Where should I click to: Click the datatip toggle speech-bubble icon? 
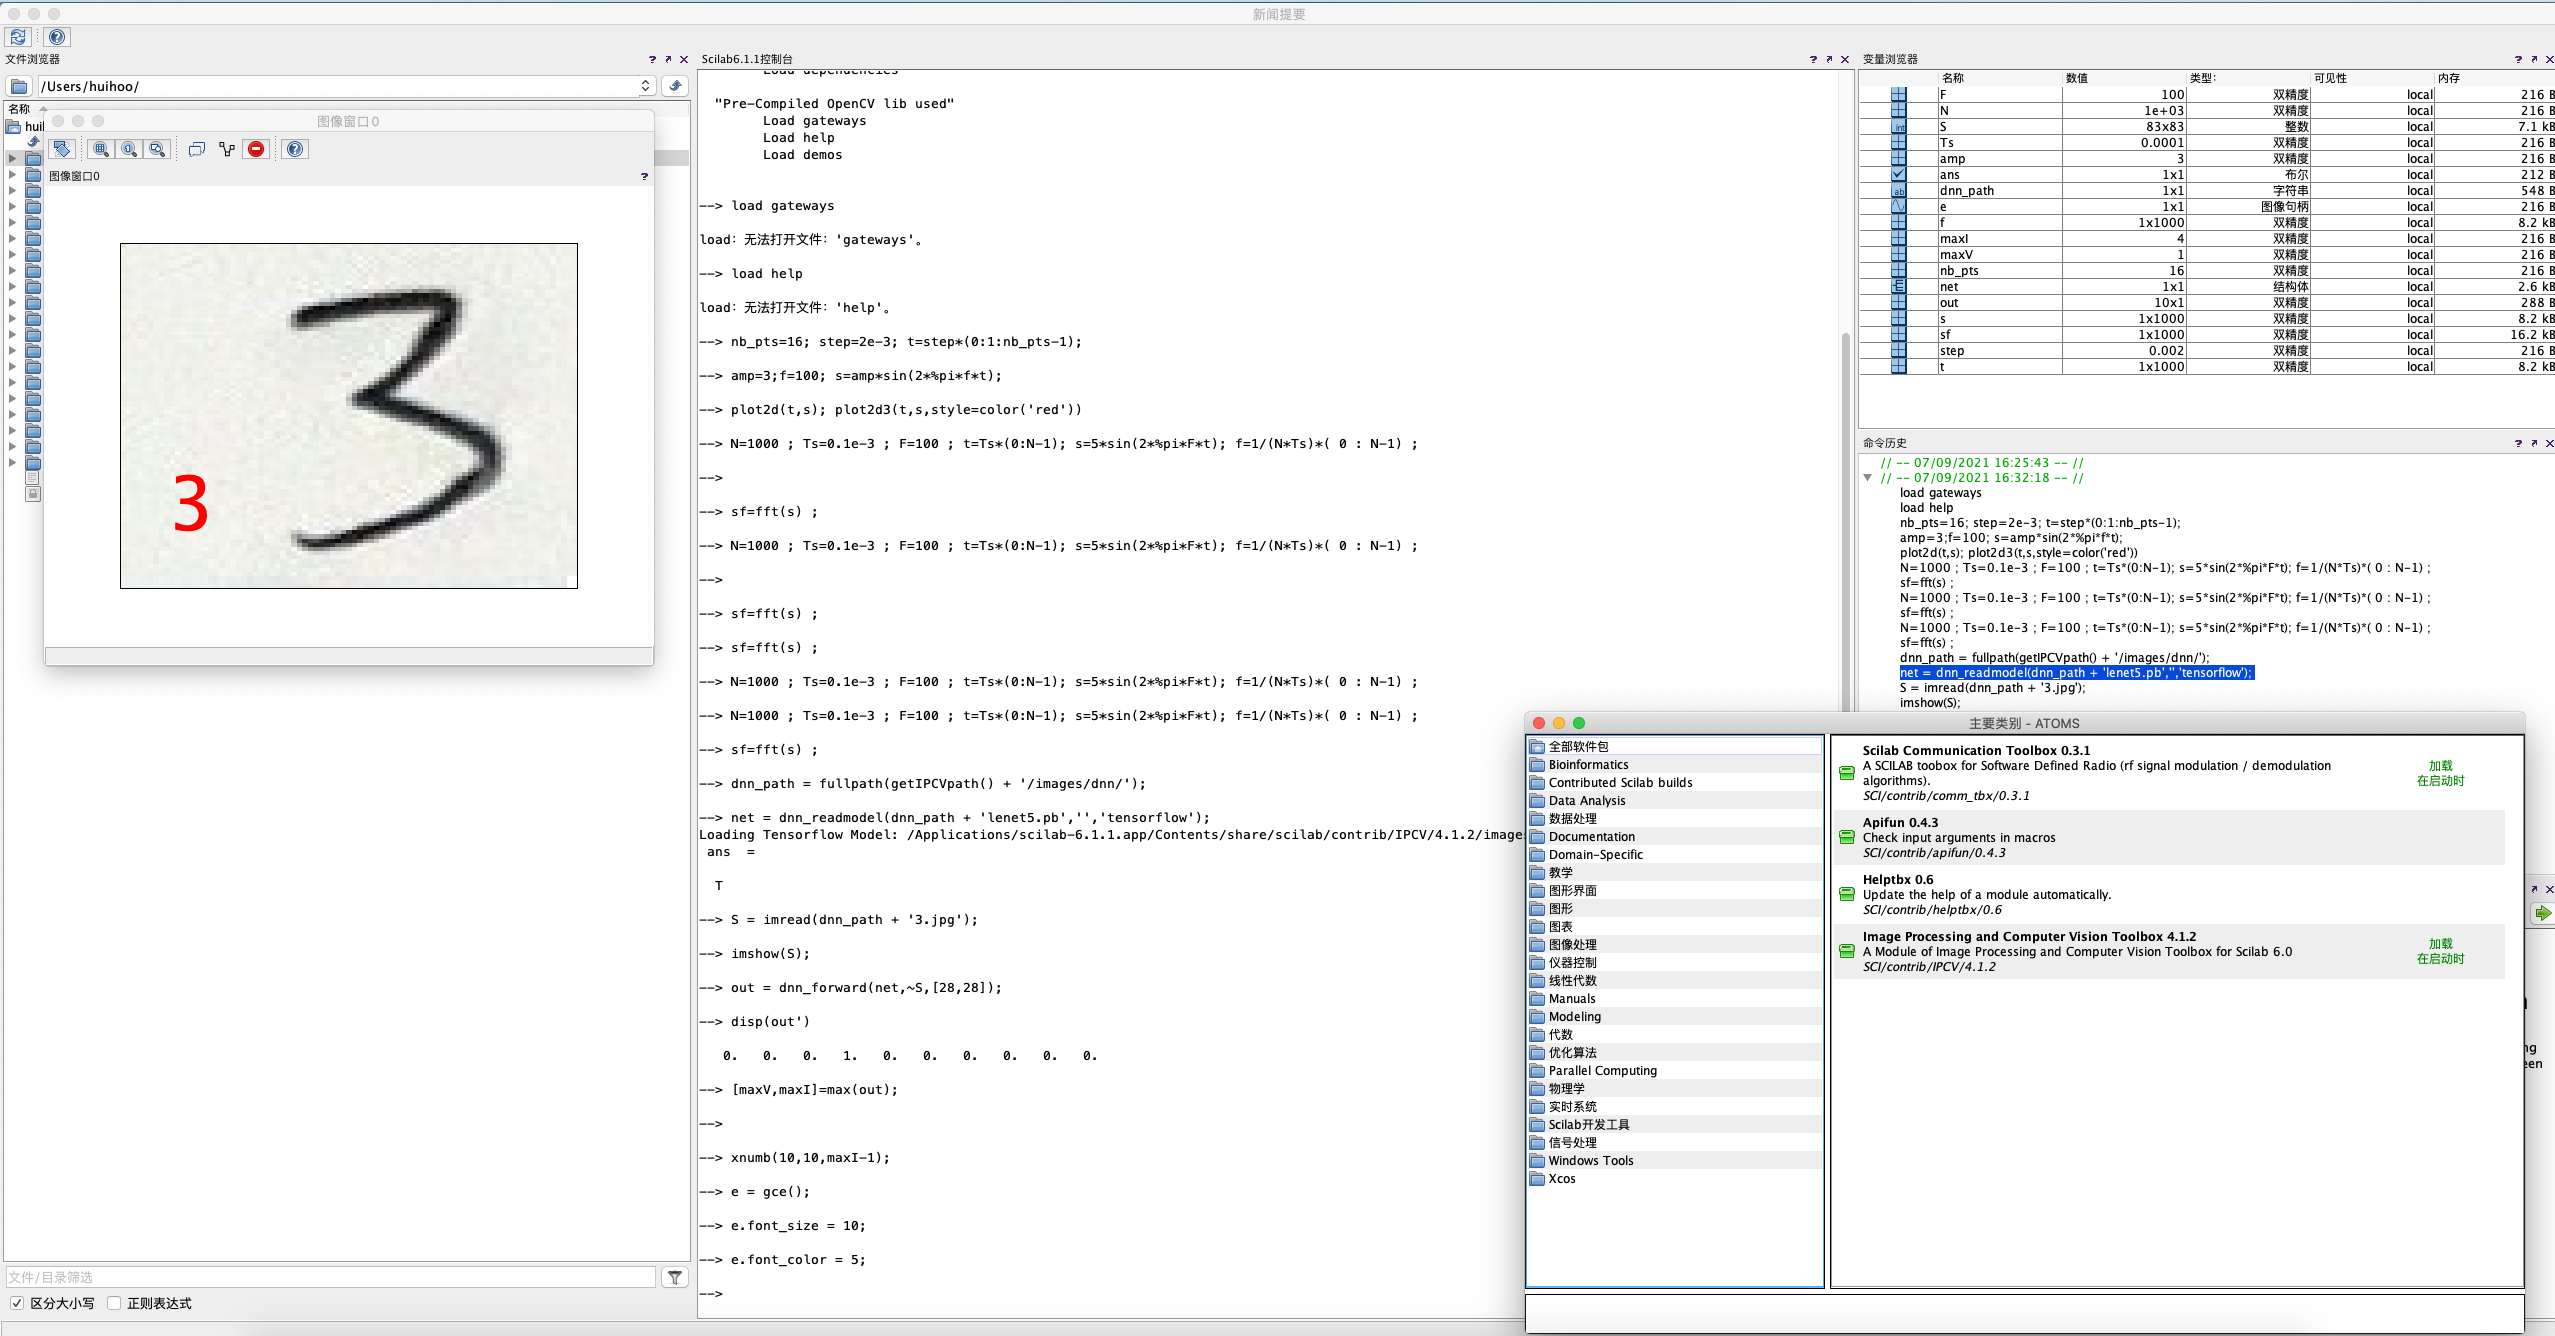pyautogui.click(x=197, y=149)
